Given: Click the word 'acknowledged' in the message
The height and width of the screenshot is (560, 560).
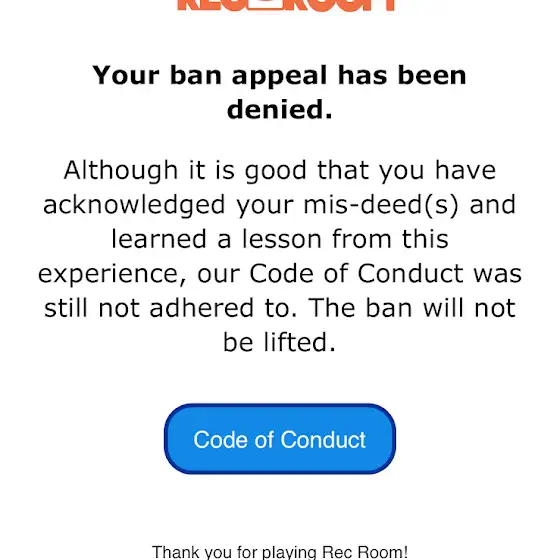Looking at the screenshot, I should tap(134, 205).
